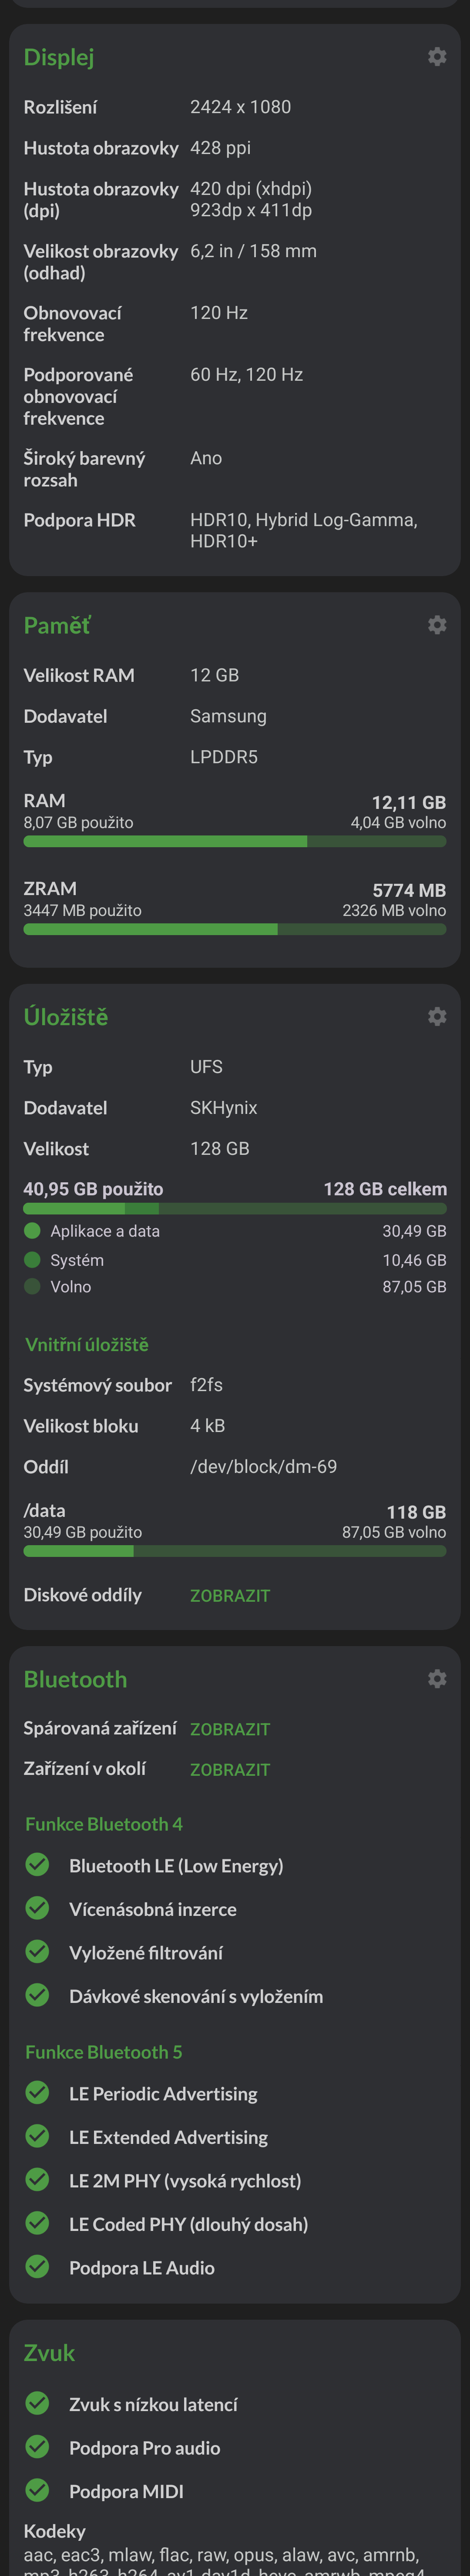Tap Bluetooth LE (Low Energy) check icon

(37, 1865)
